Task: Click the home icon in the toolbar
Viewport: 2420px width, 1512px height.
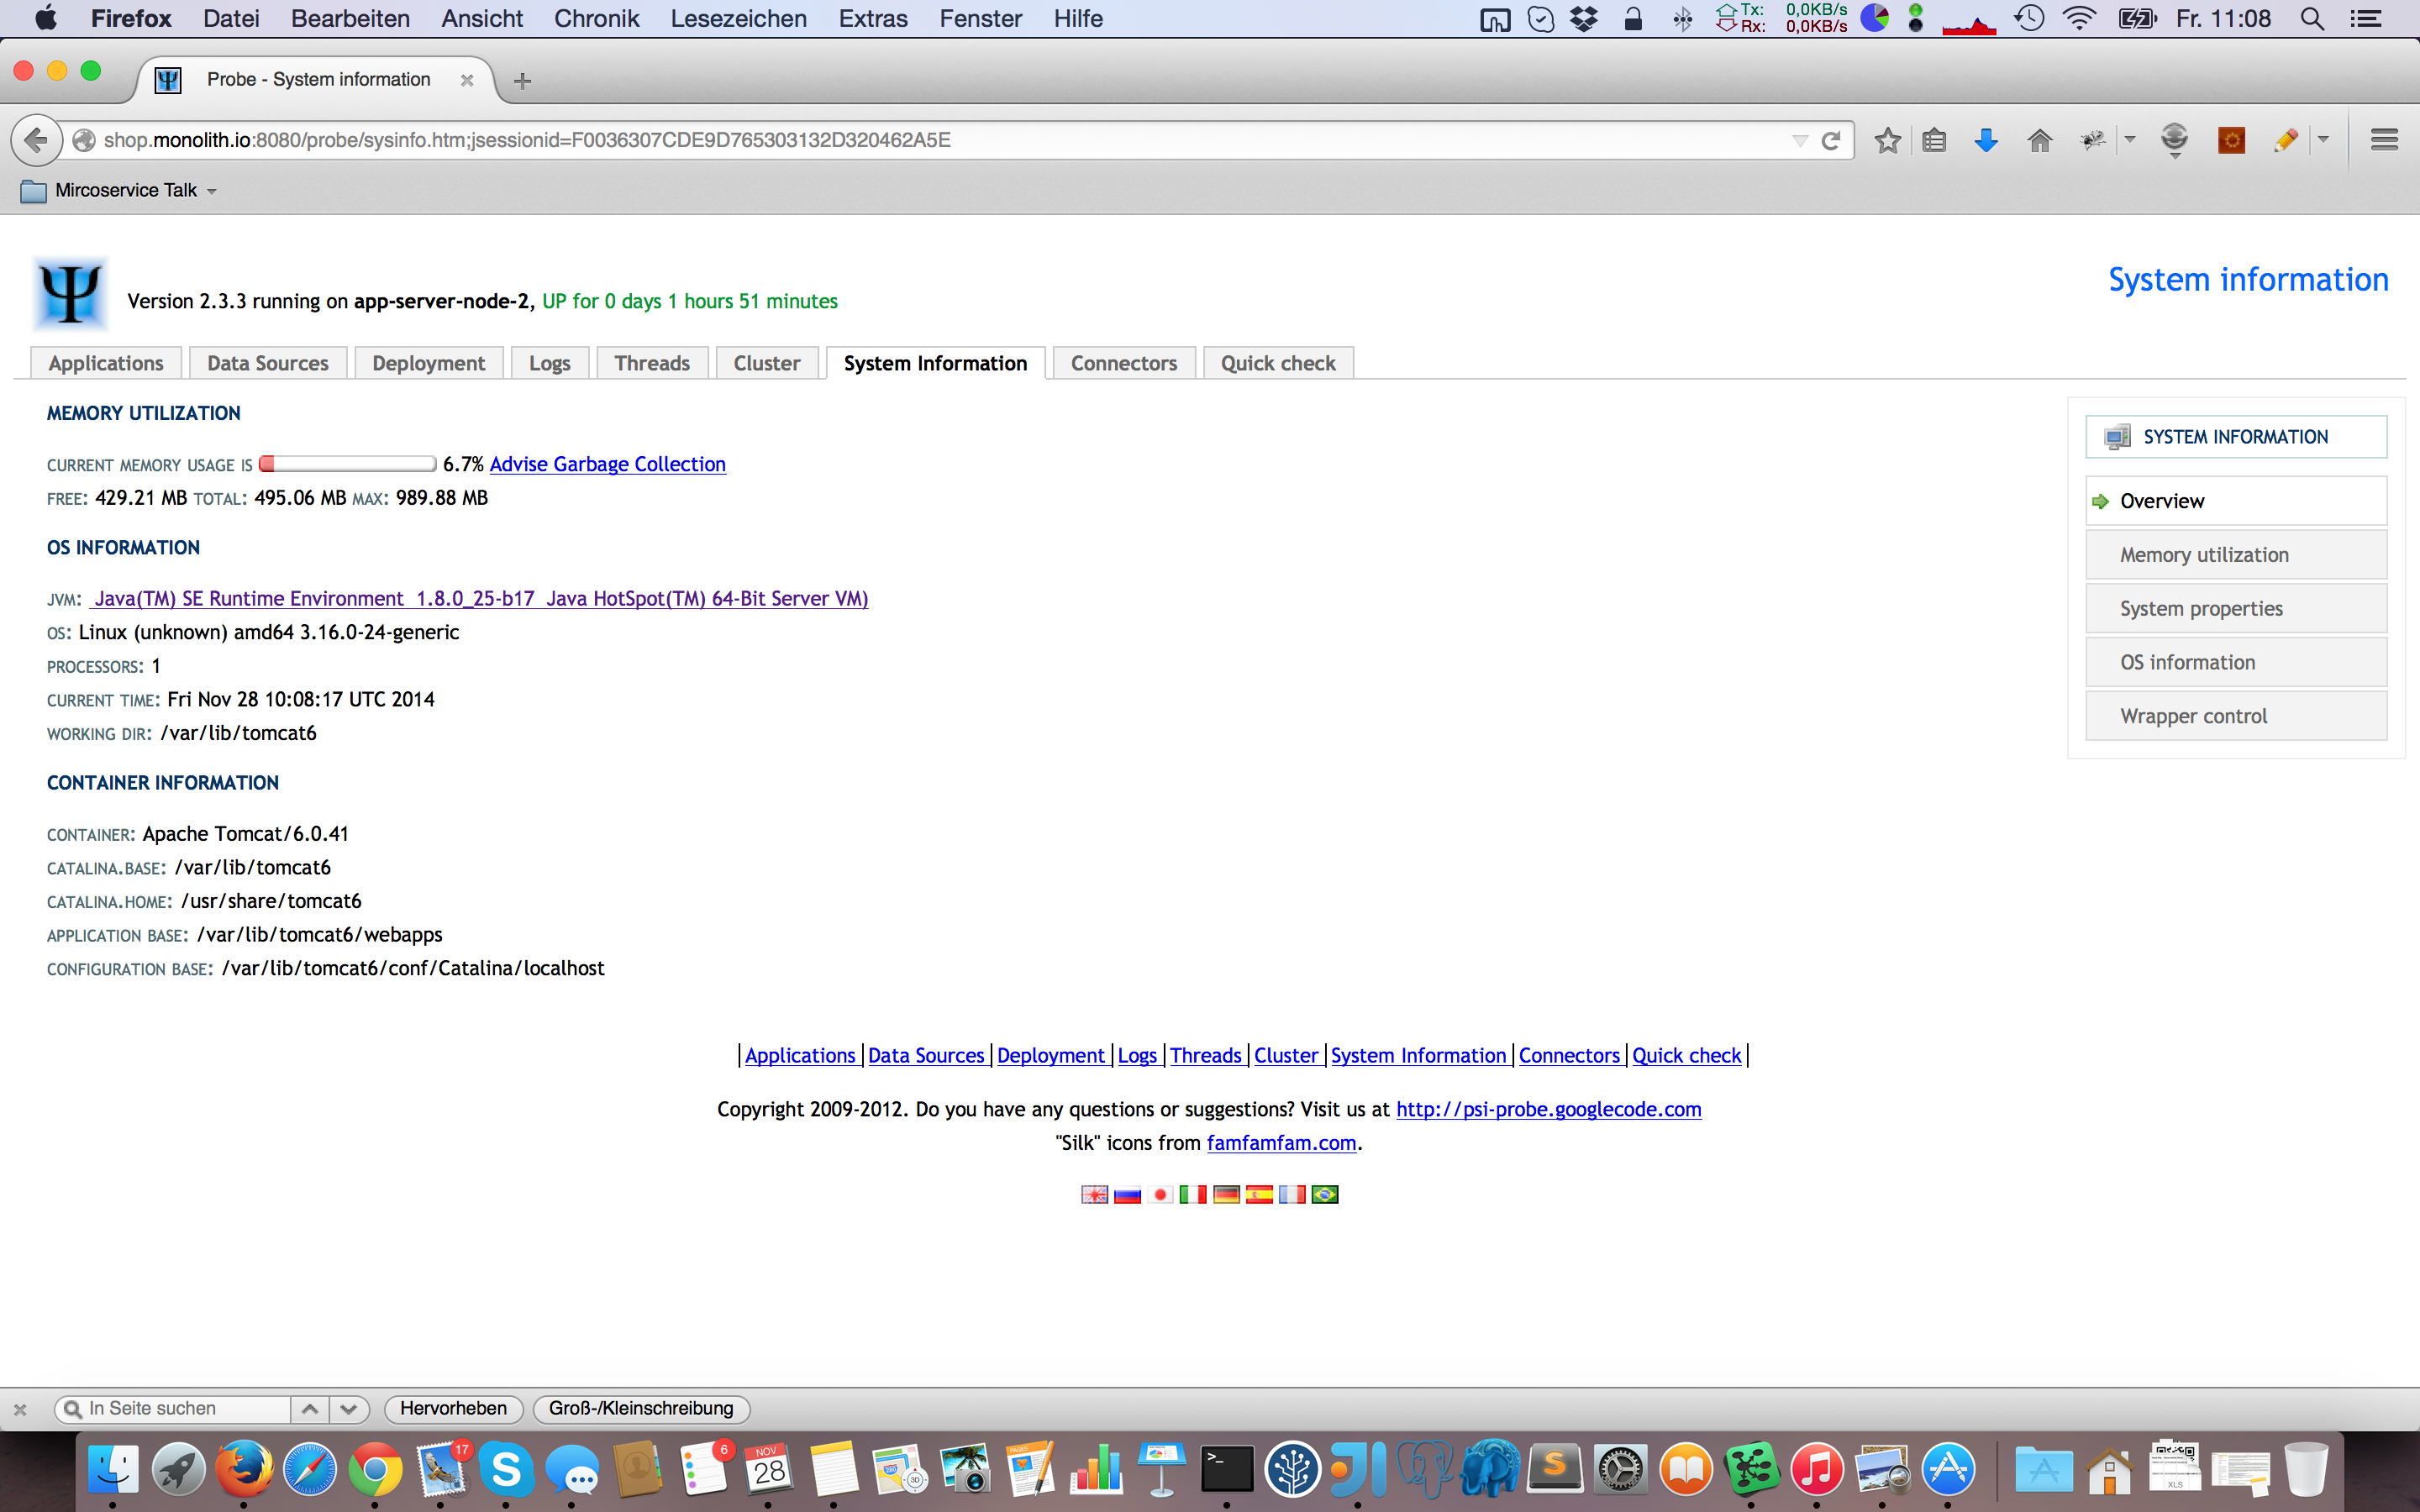Action: (x=2039, y=141)
